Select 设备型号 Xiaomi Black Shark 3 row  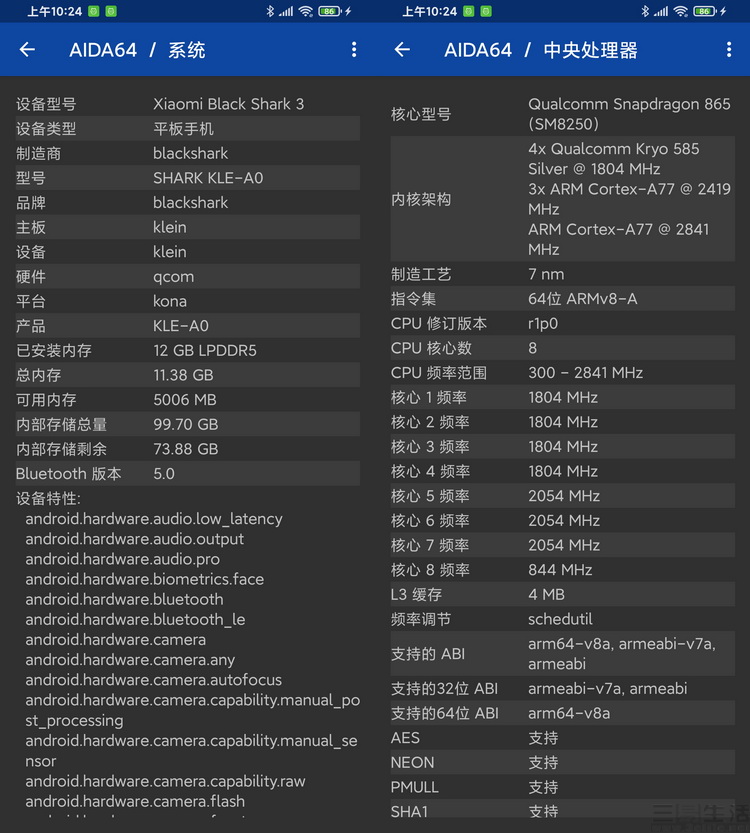[x=188, y=104]
